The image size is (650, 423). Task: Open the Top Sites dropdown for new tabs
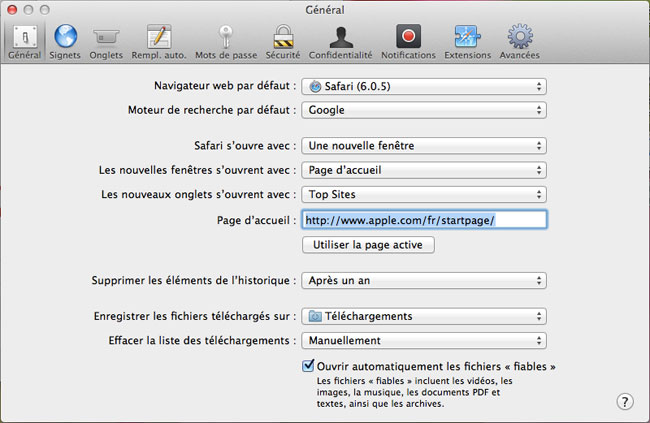424,194
